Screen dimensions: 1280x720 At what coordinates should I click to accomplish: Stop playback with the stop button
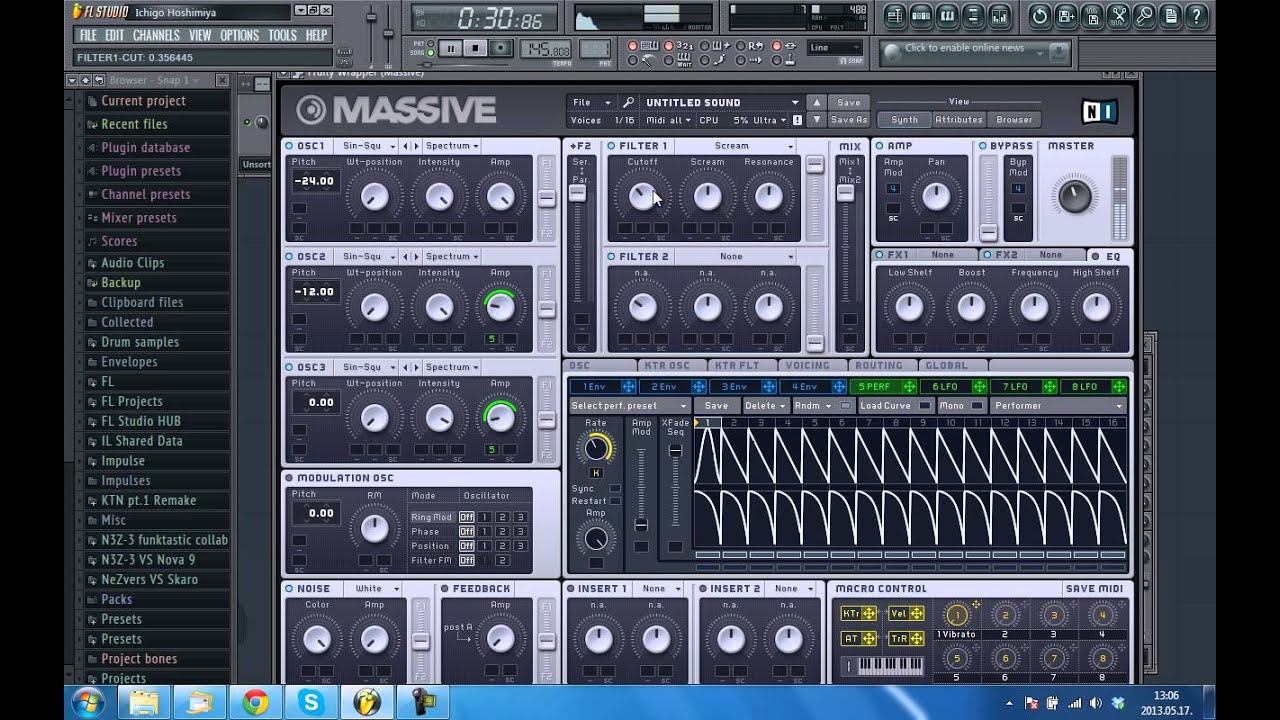pyautogui.click(x=475, y=48)
